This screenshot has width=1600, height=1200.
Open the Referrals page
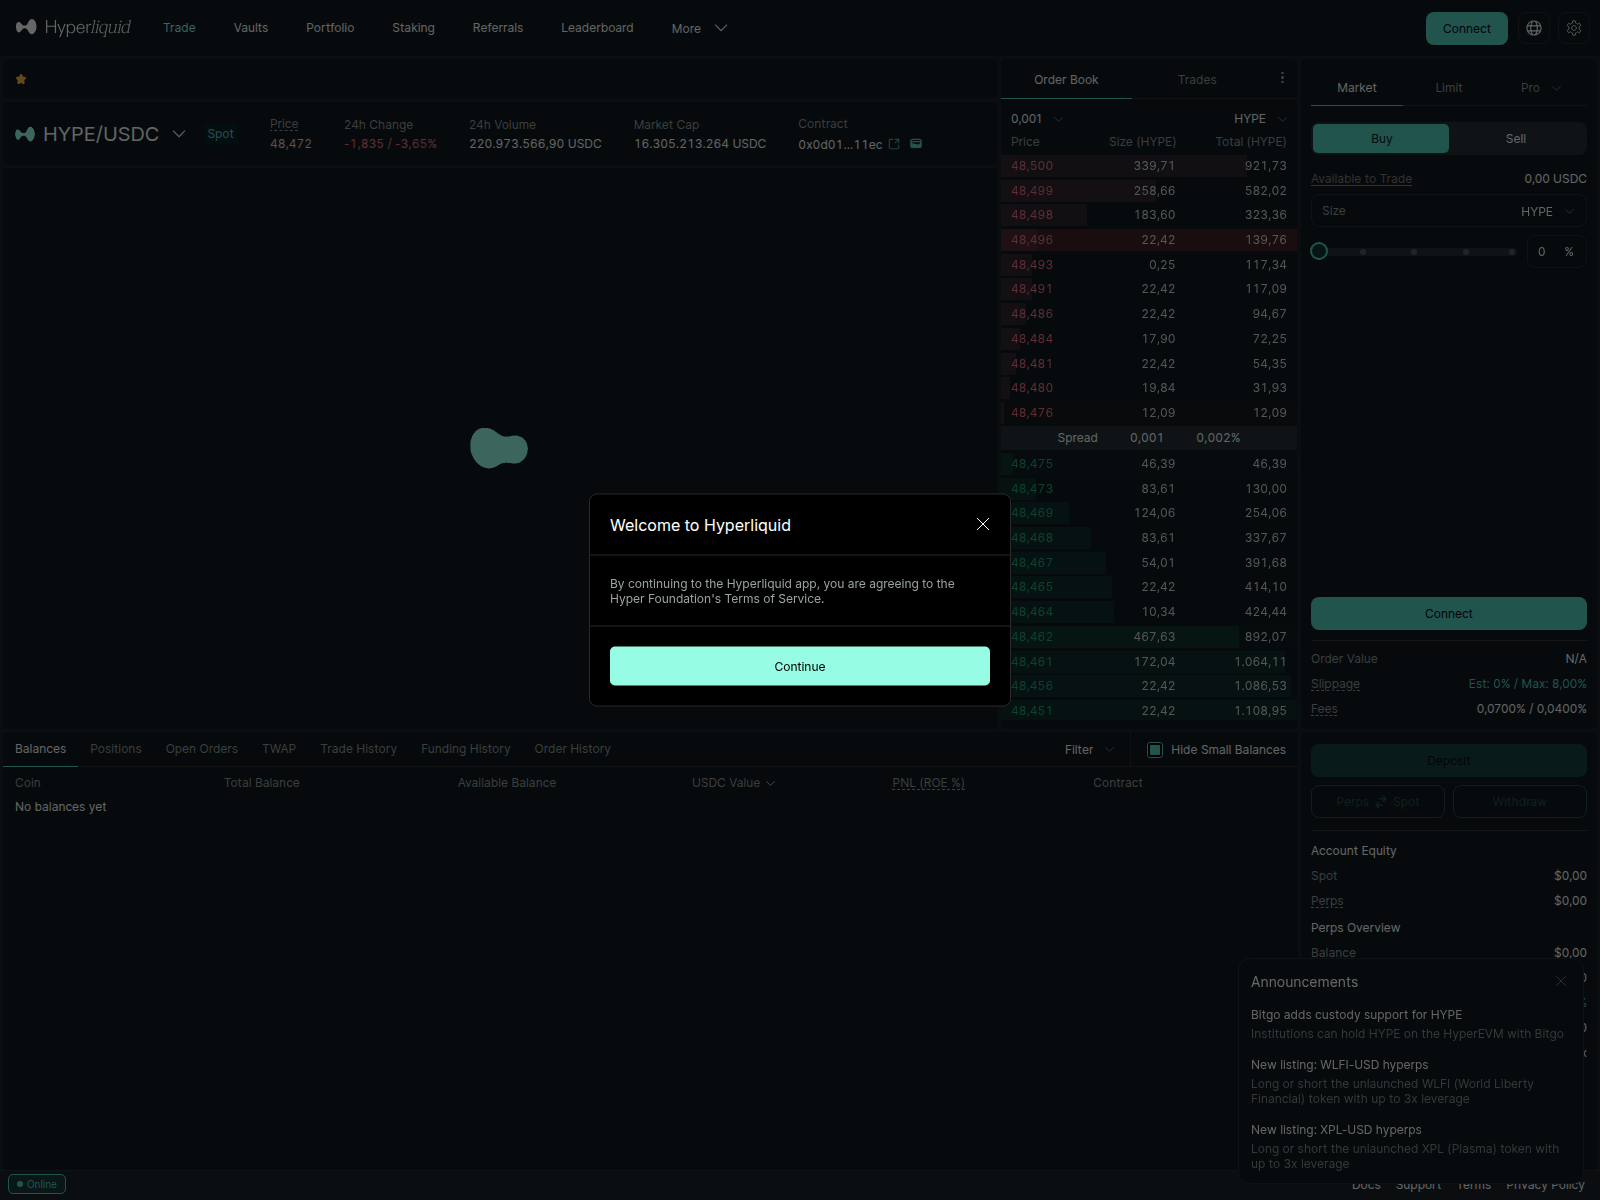498,28
